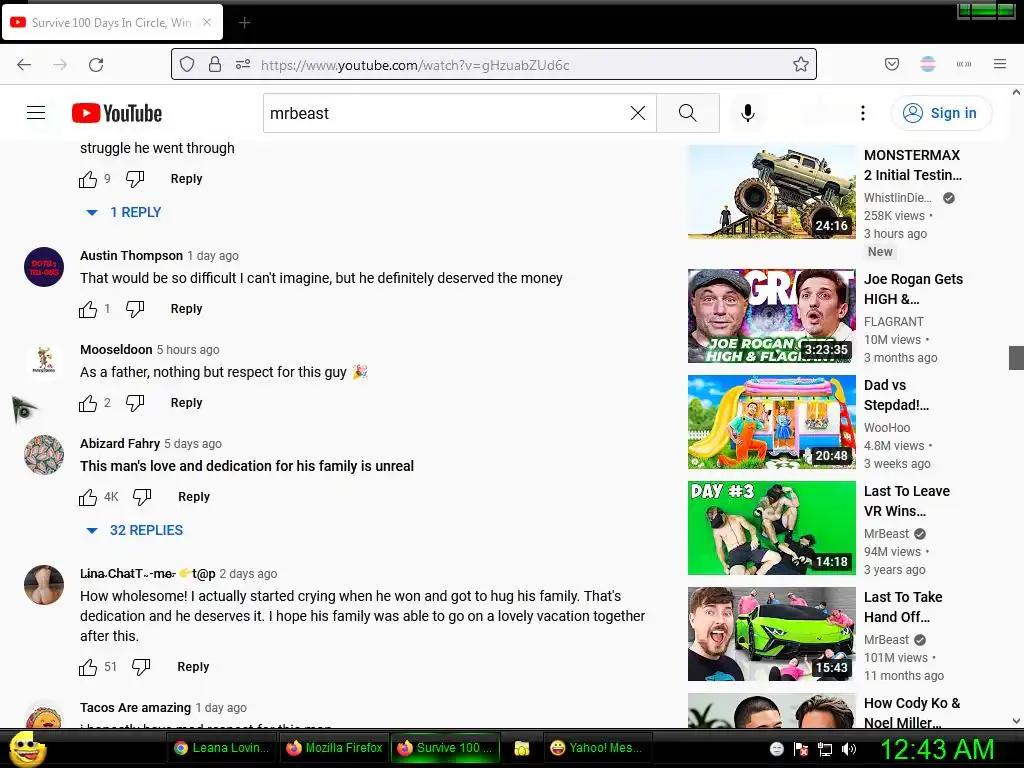The height and width of the screenshot is (768, 1024).
Task: Reload the page with the refresh icon
Action: point(96,65)
